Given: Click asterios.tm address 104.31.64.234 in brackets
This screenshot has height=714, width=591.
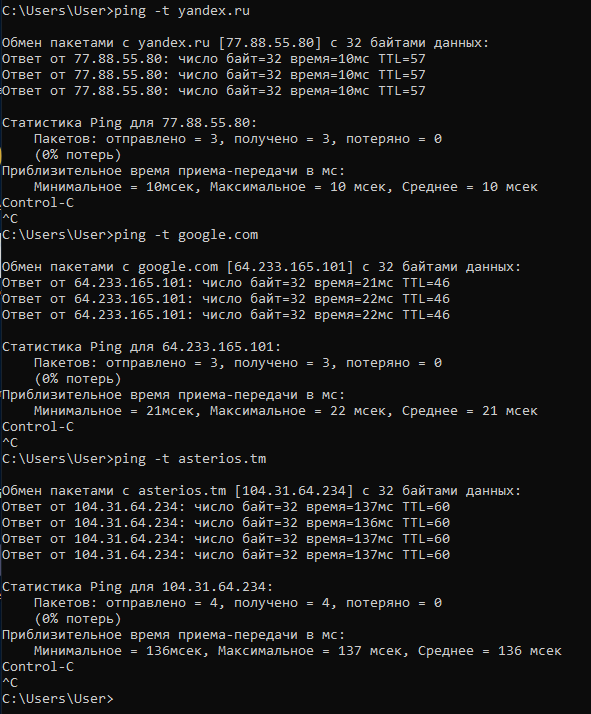Looking at the screenshot, I should [294, 490].
